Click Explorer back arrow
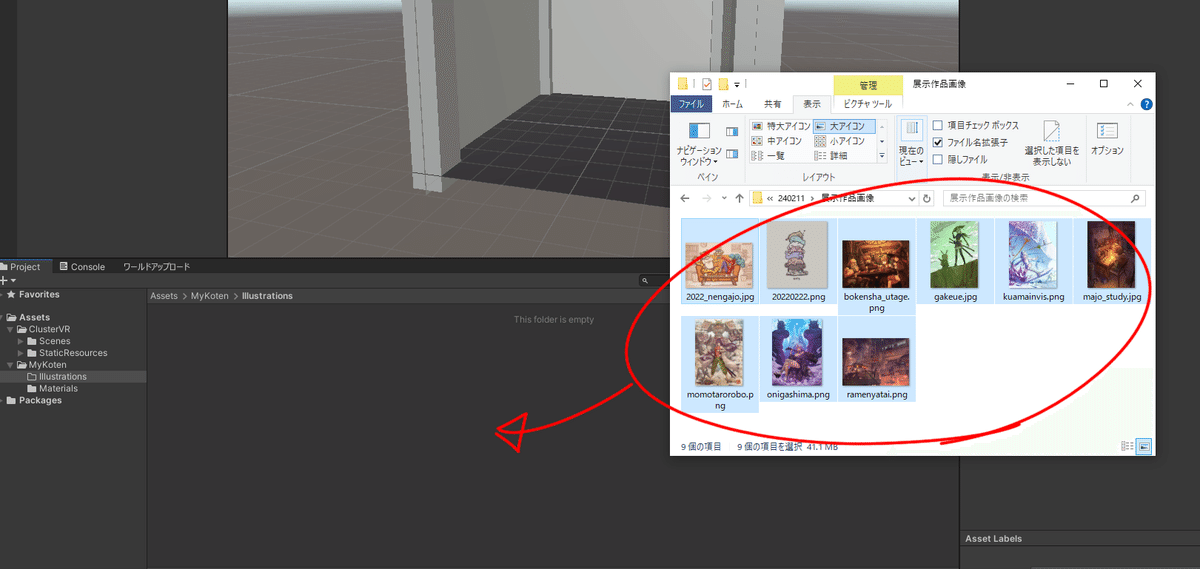 point(685,198)
